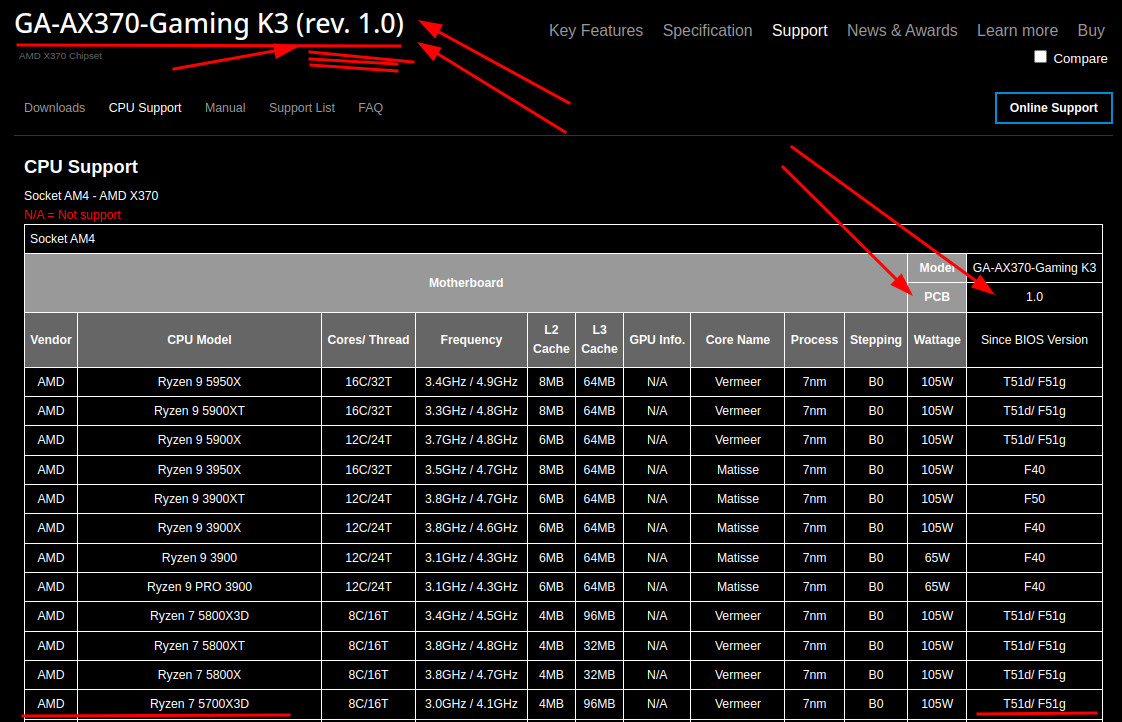Click the Online Support button
The width and height of the screenshot is (1122, 722).
click(x=1053, y=107)
